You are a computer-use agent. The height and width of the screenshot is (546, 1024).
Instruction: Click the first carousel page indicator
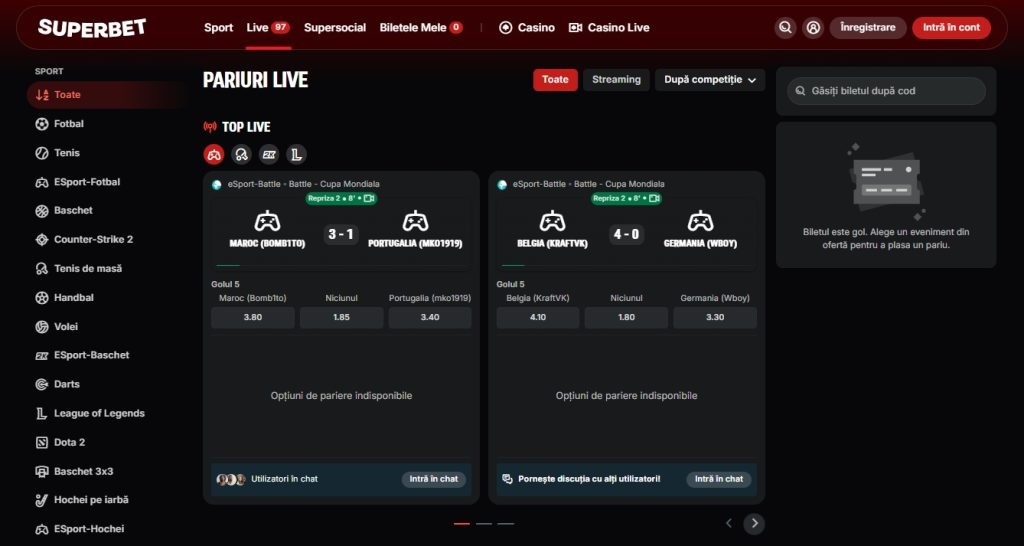coord(462,524)
